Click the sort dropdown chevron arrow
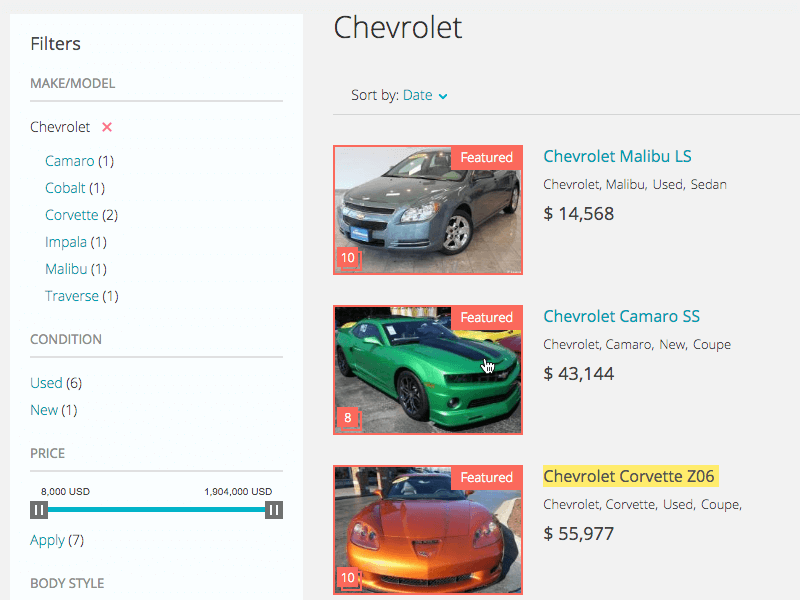The image size is (800, 600). [443, 96]
